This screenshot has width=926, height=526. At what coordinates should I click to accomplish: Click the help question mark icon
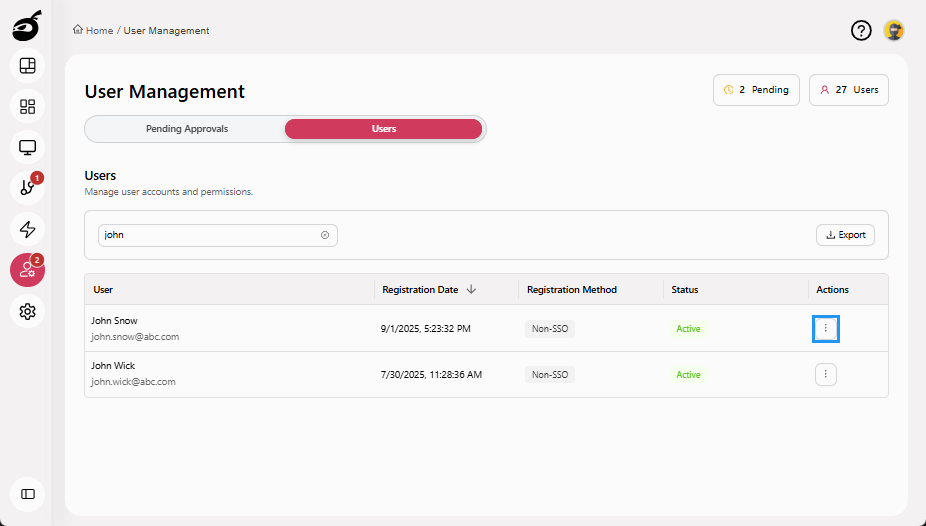pyautogui.click(x=861, y=31)
